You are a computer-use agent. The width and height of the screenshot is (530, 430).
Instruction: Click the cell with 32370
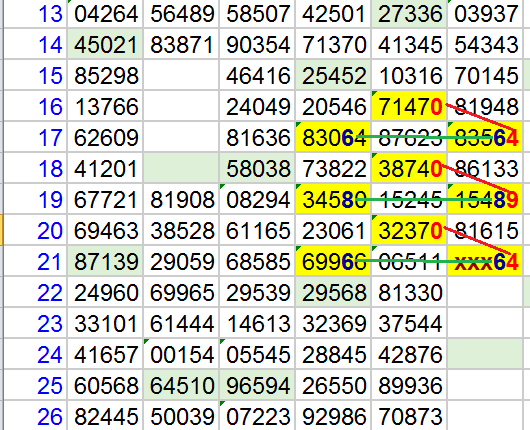tap(409, 231)
